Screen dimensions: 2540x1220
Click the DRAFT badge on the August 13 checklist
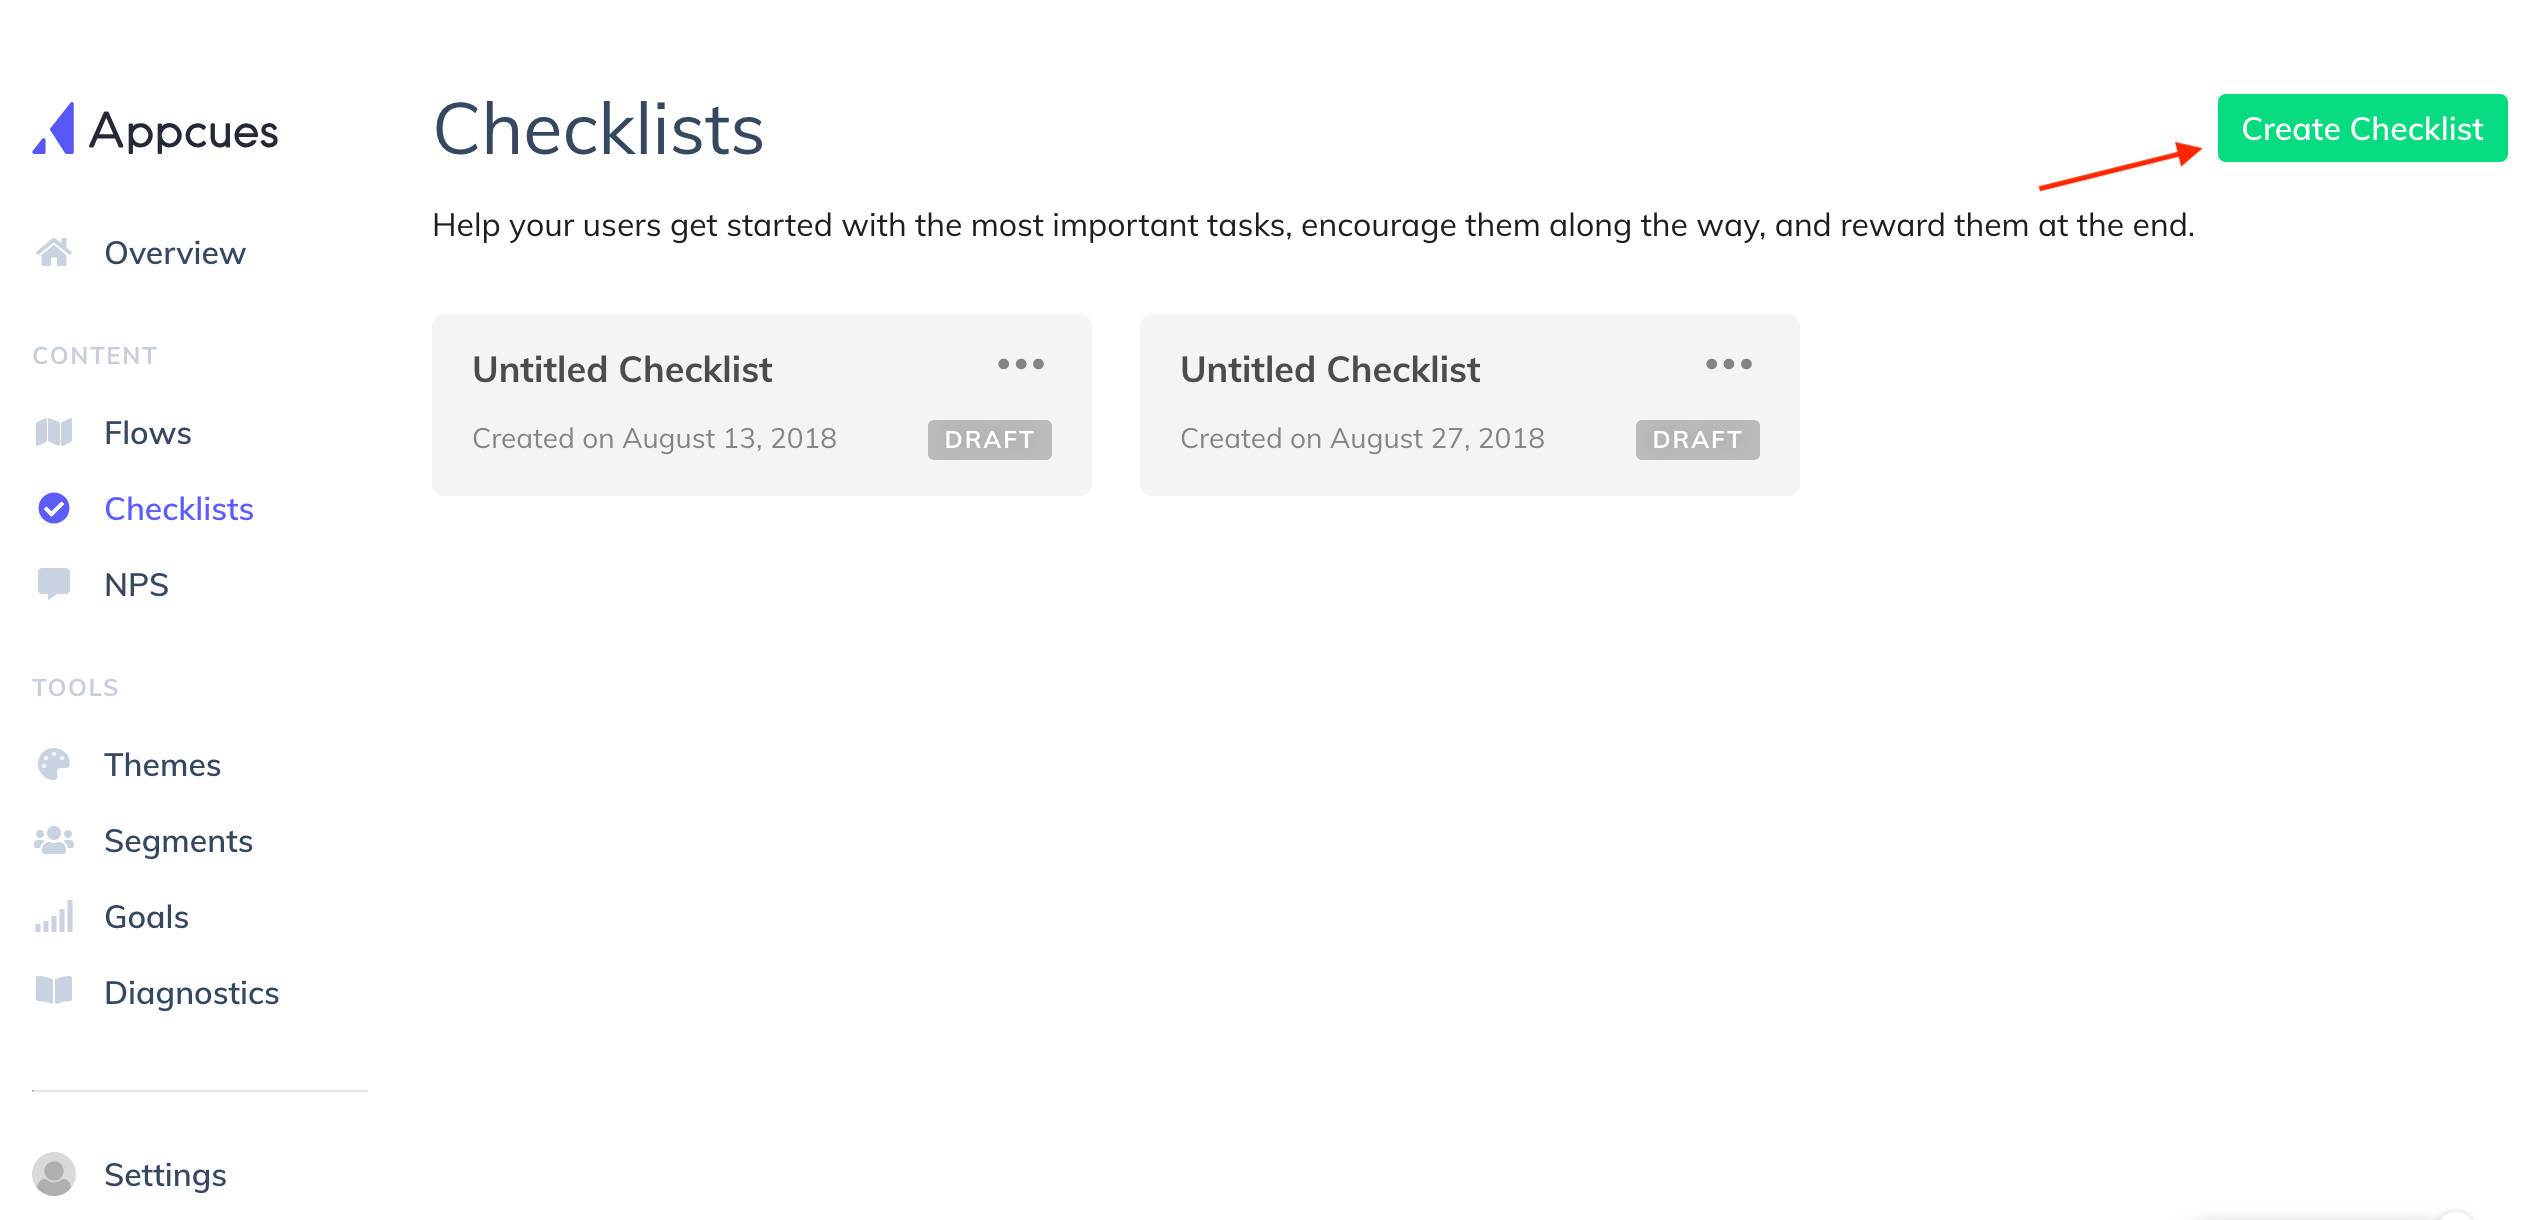[988, 439]
